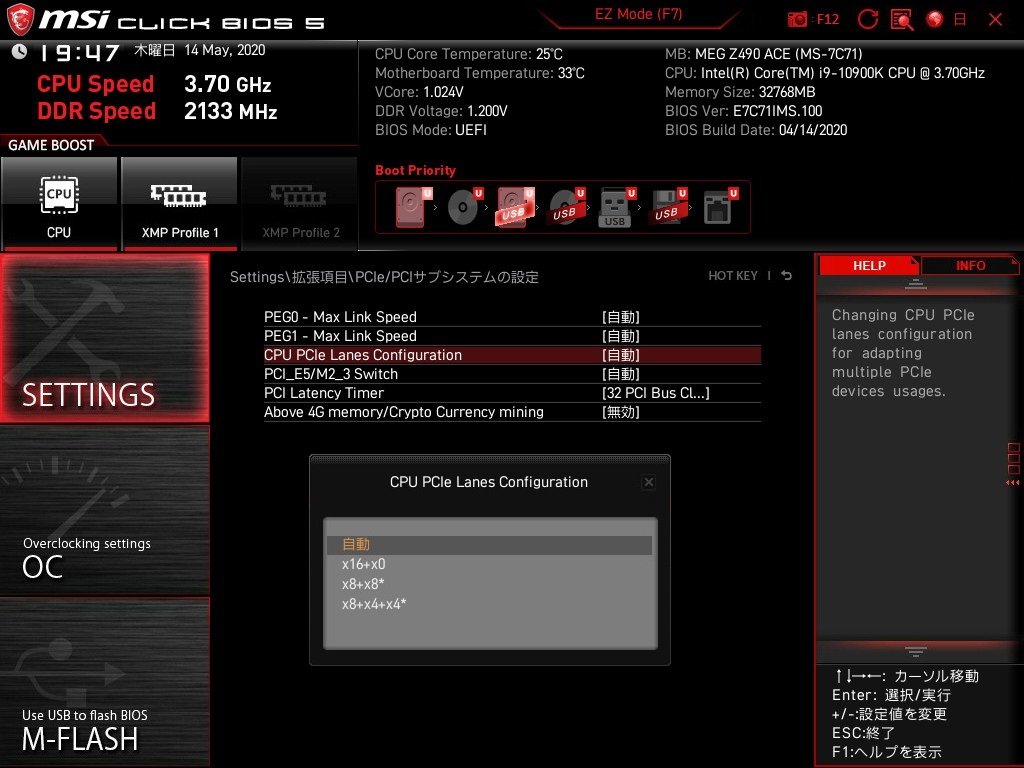Open PCI Latency Timer setting
Viewport: 1024px width, 768px height.
click(512, 392)
